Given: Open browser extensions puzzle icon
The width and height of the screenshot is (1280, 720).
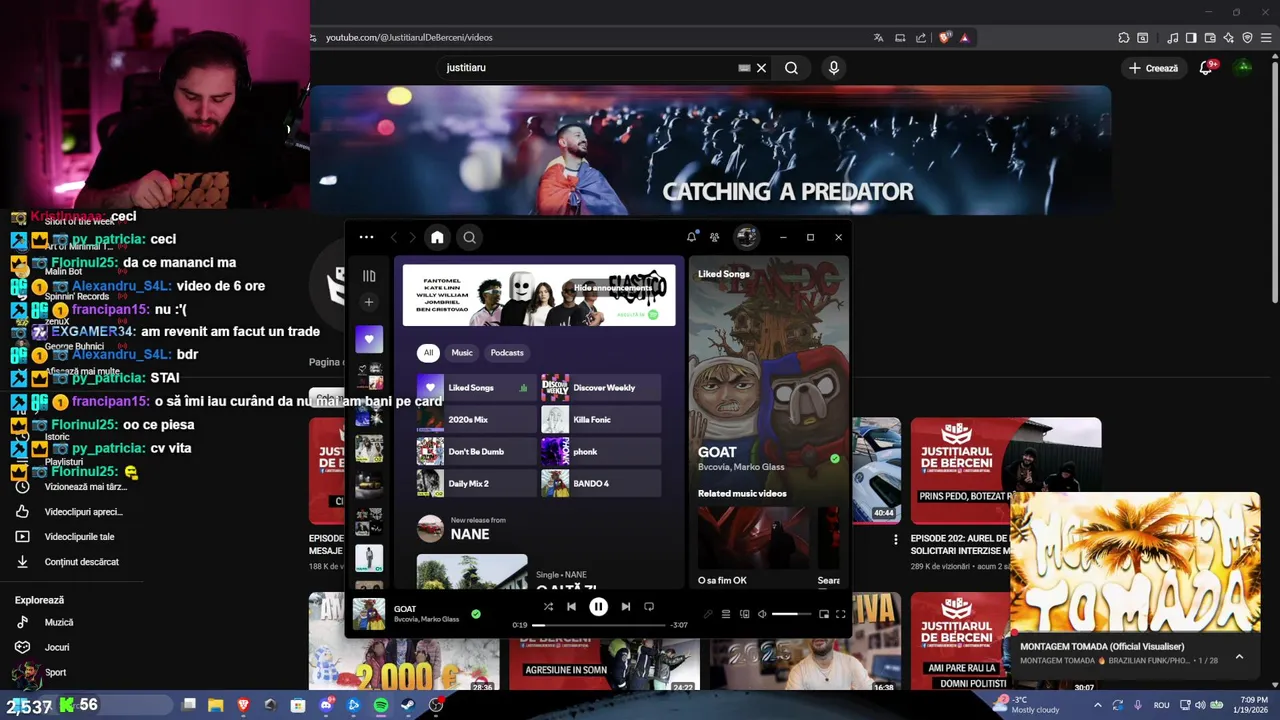Looking at the screenshot, I should pyautogui.click(x=1124, y=37).
